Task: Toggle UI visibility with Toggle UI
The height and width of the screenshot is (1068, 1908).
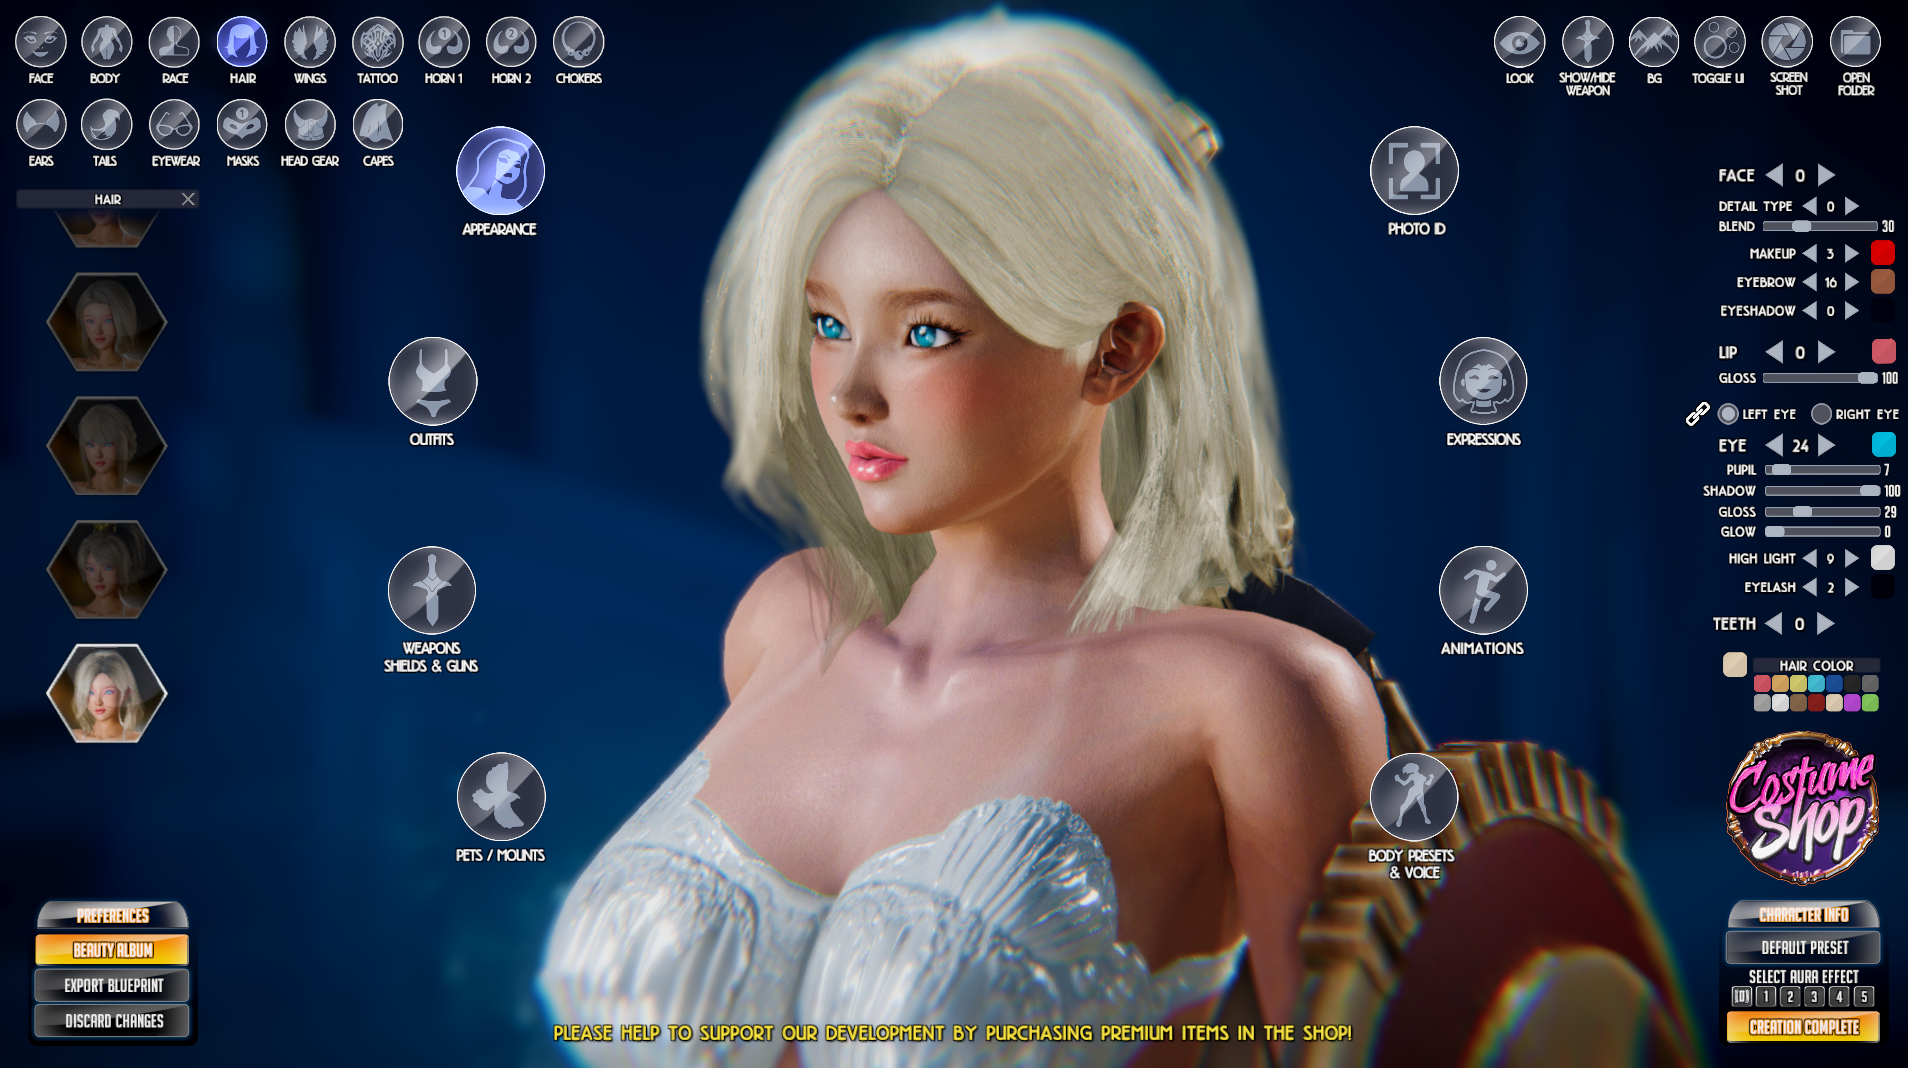Action: coord(1719,42)
